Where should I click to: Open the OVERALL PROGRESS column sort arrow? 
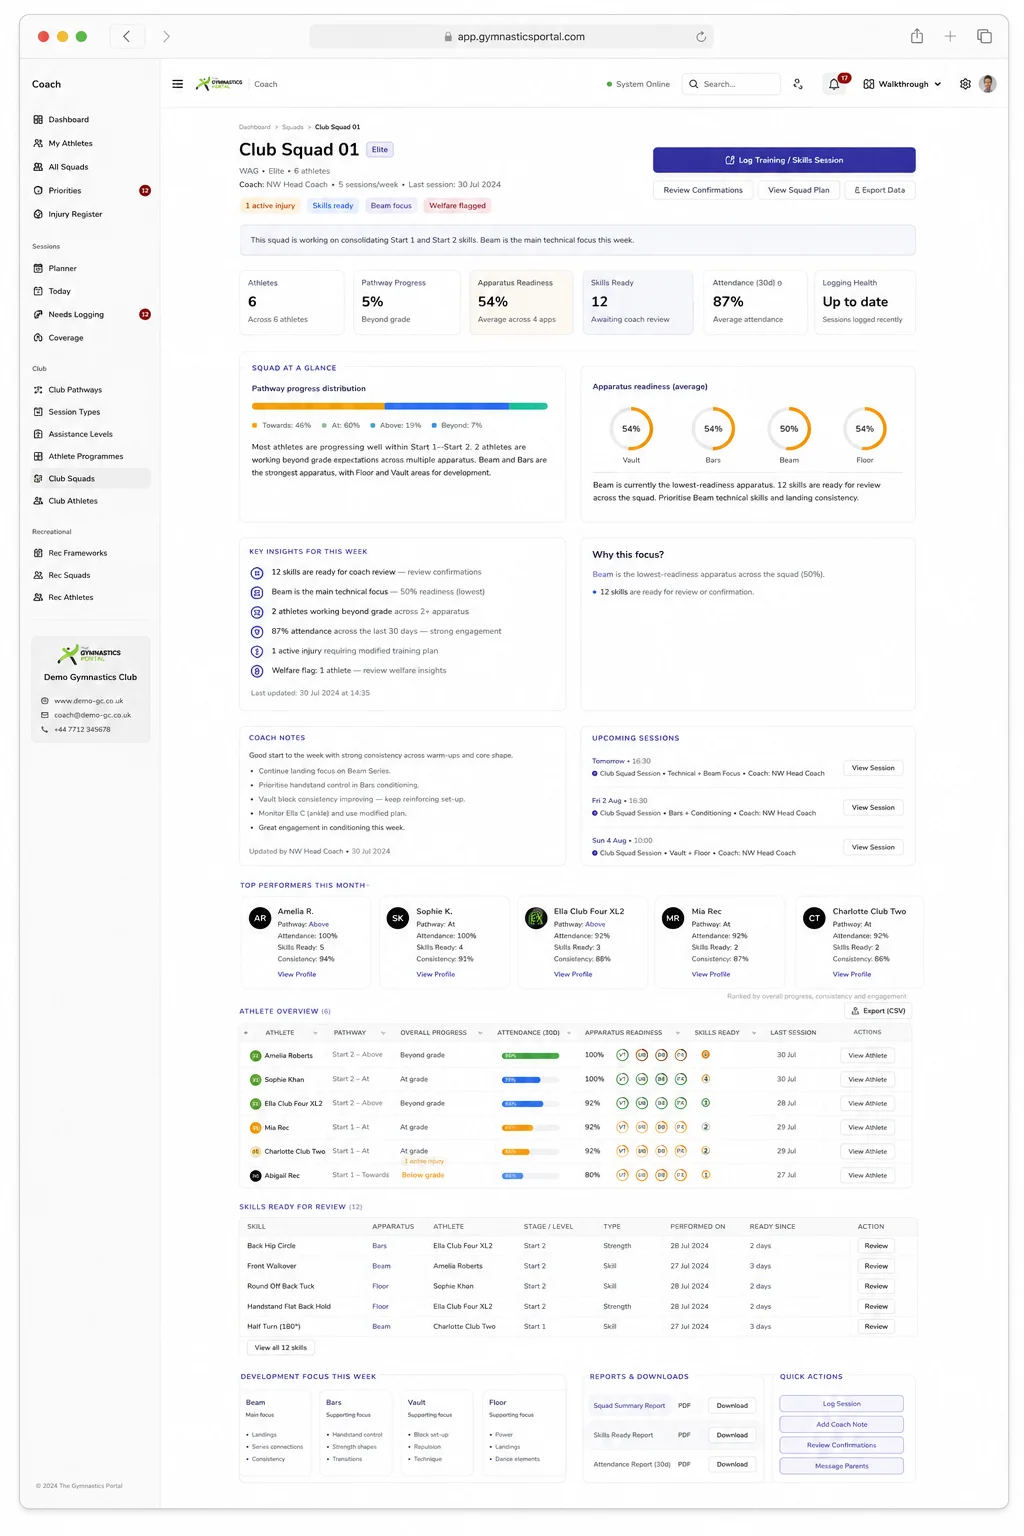480,1033
